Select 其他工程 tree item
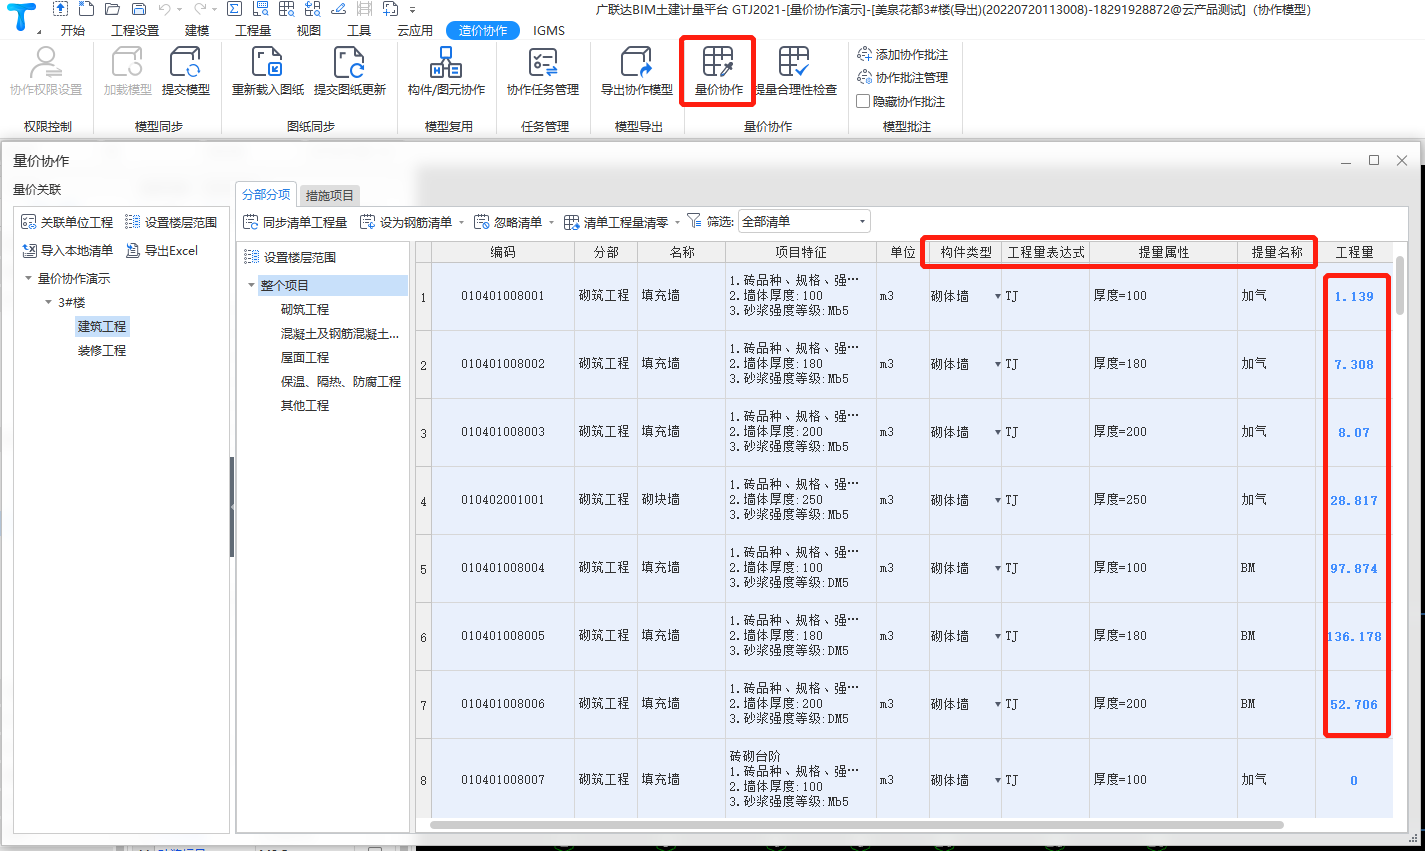 point(305,405)
